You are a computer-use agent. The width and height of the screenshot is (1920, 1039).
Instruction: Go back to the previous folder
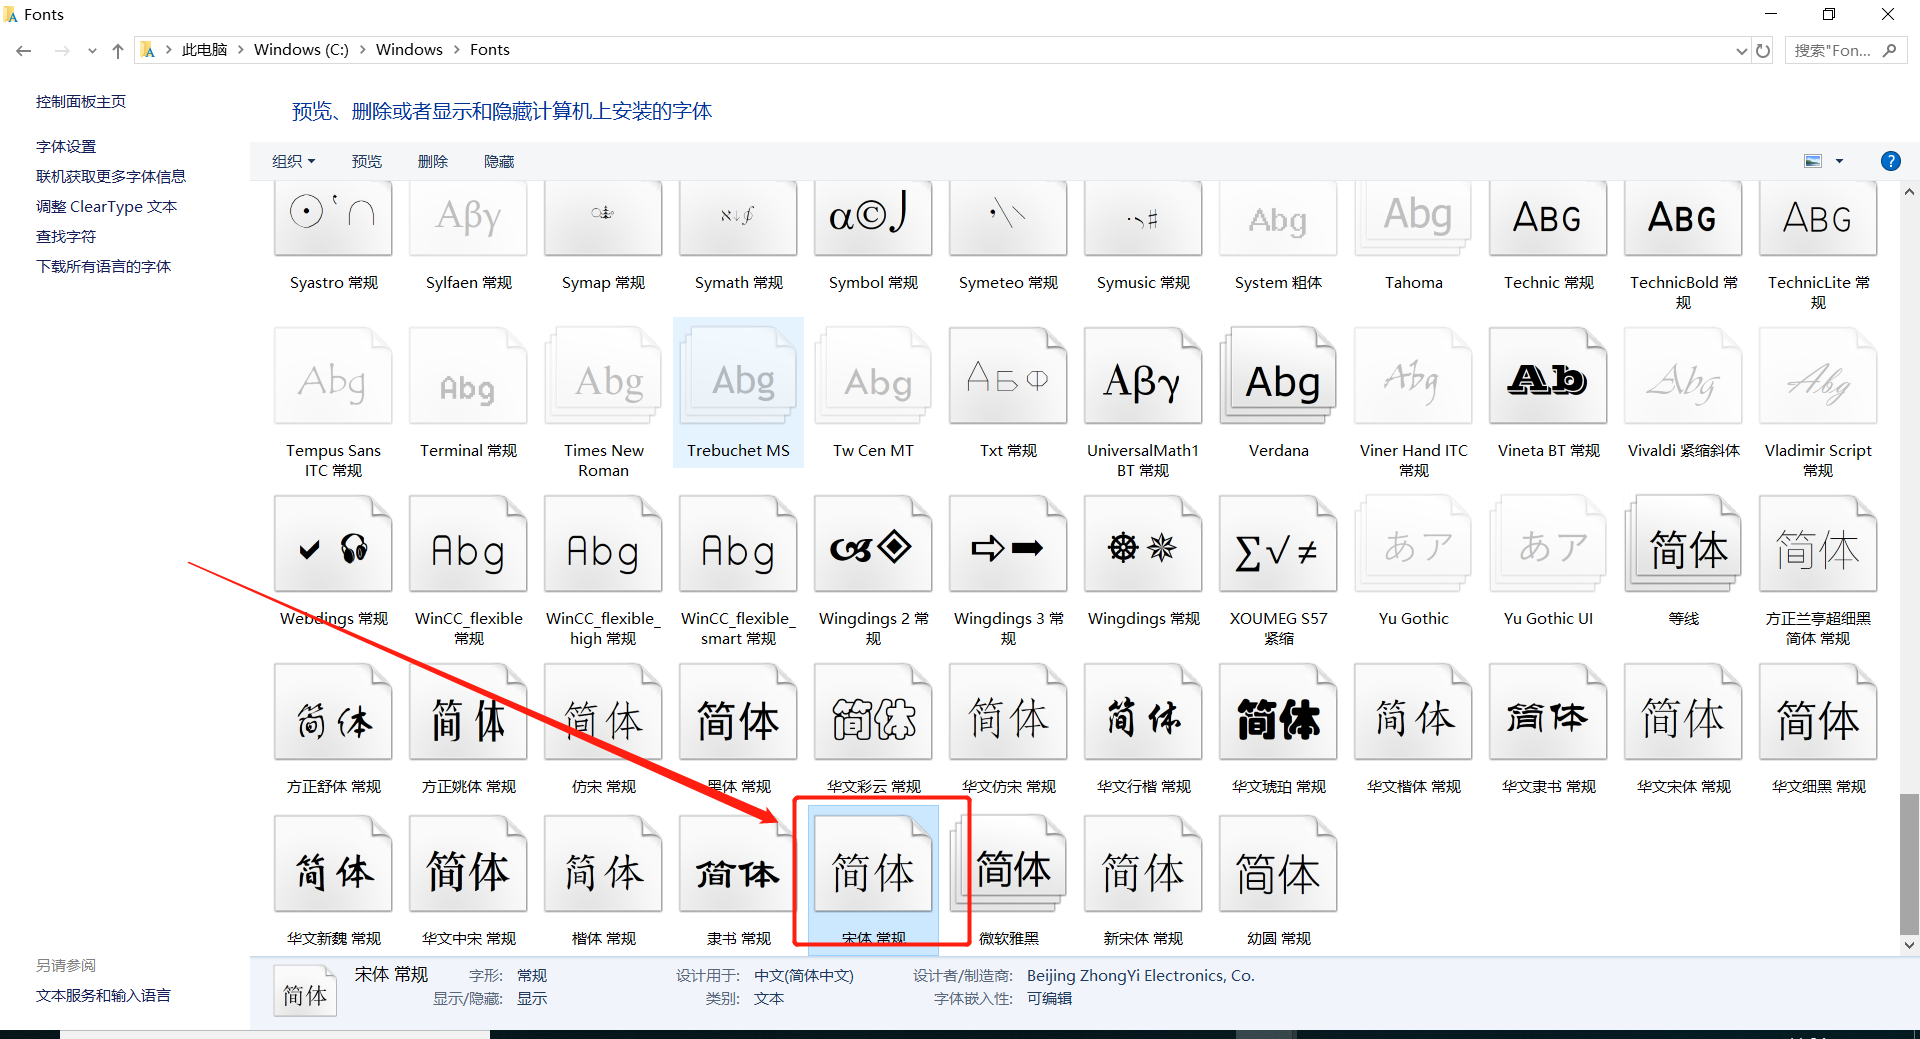24,50
